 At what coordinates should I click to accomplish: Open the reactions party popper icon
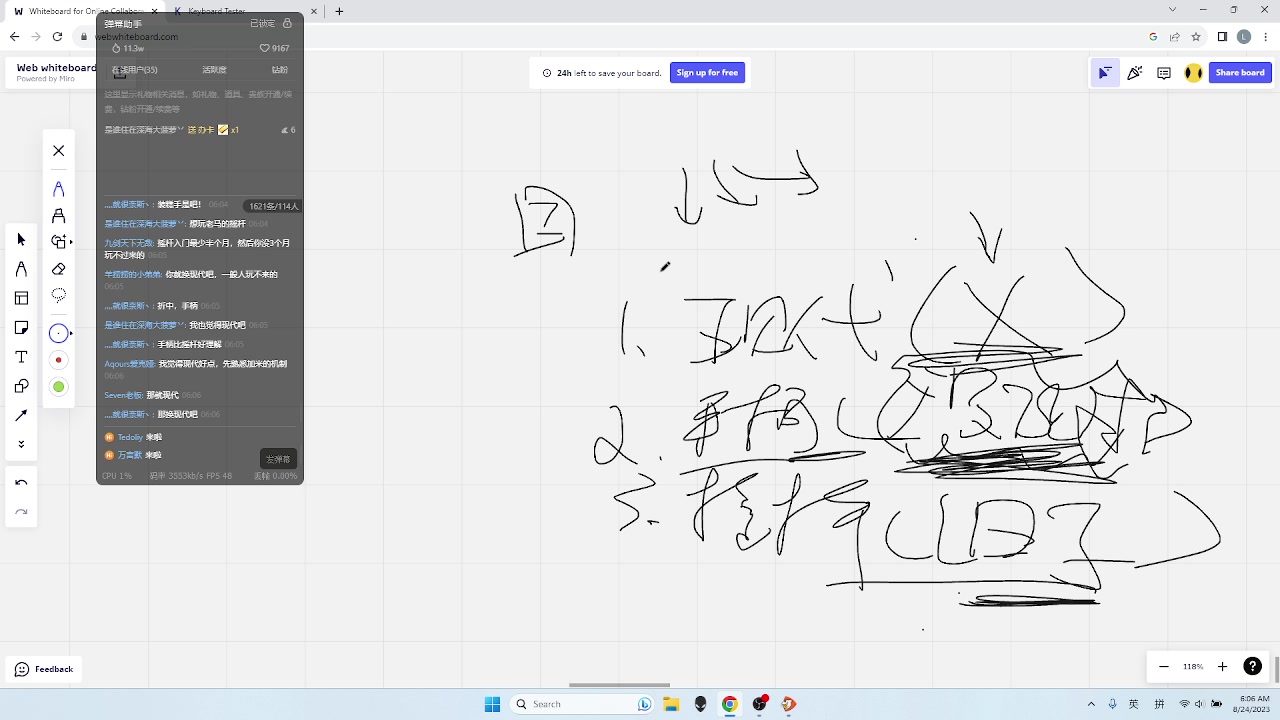click(x=1135, y=73)
